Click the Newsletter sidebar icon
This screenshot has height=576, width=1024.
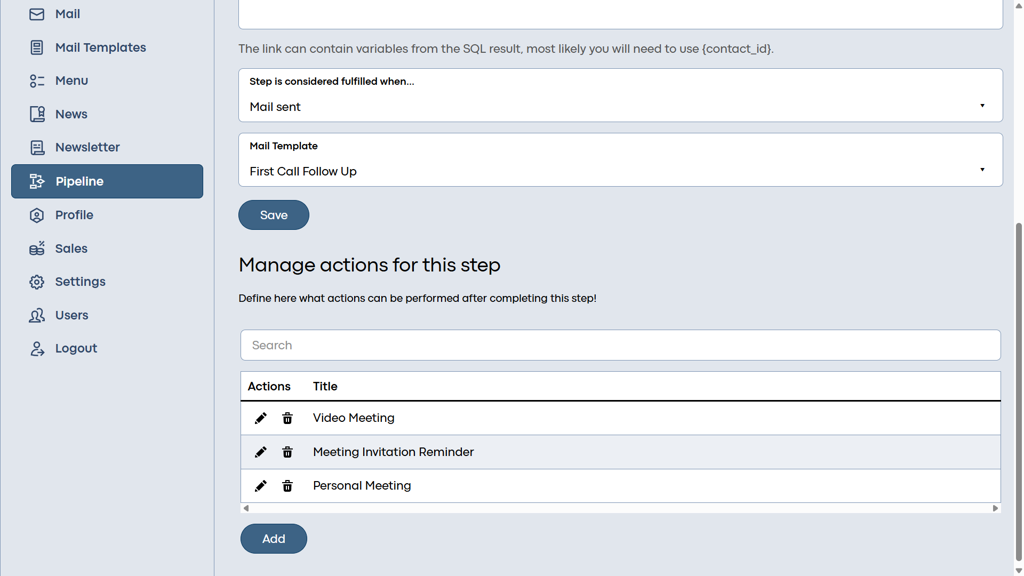pos(37,148)
